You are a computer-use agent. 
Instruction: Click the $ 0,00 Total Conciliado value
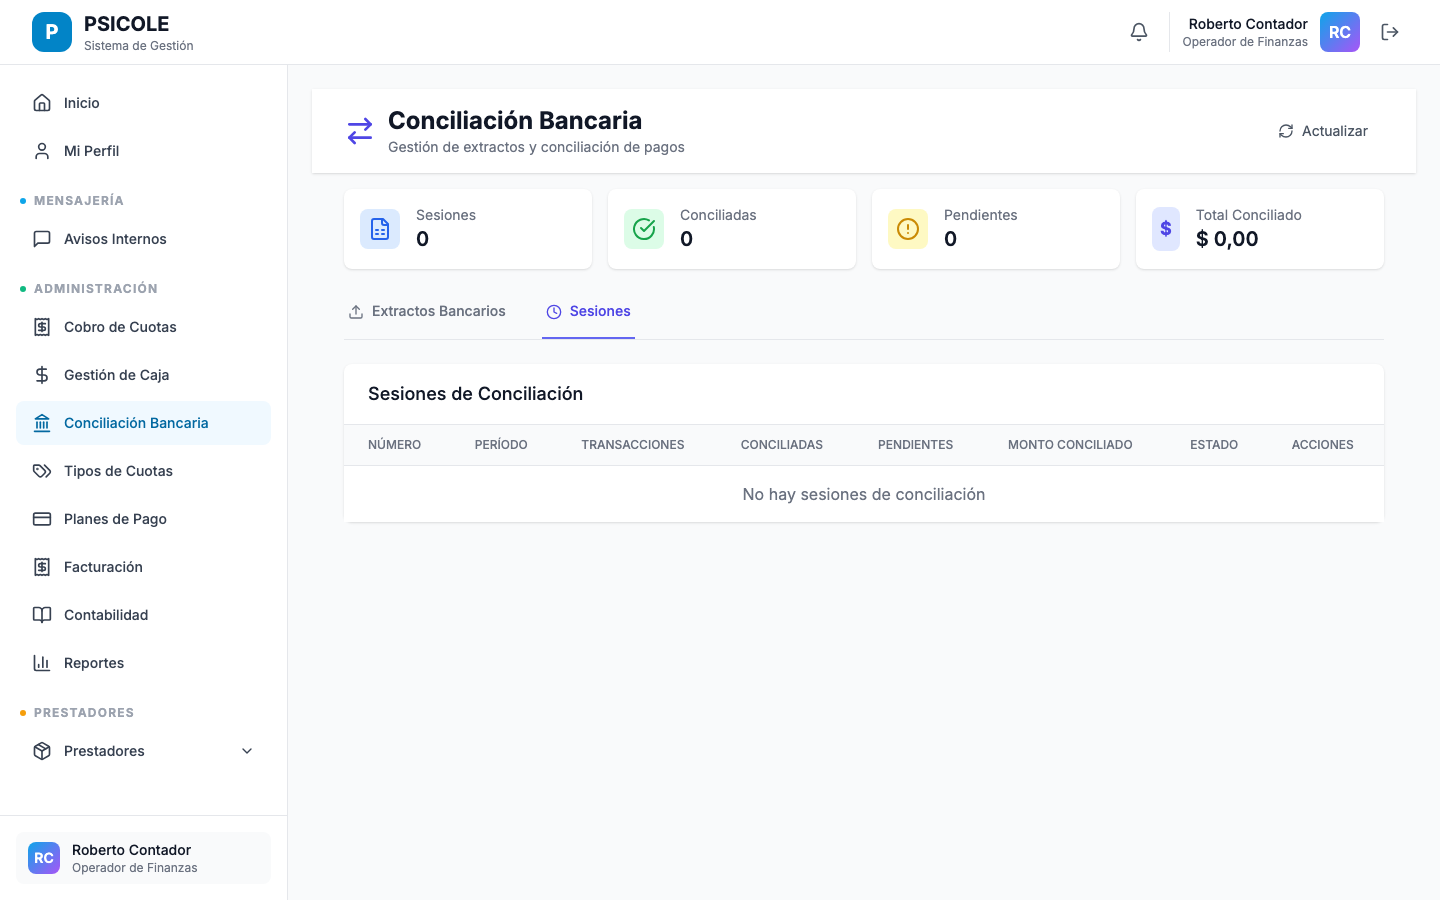coord(1227,239)
